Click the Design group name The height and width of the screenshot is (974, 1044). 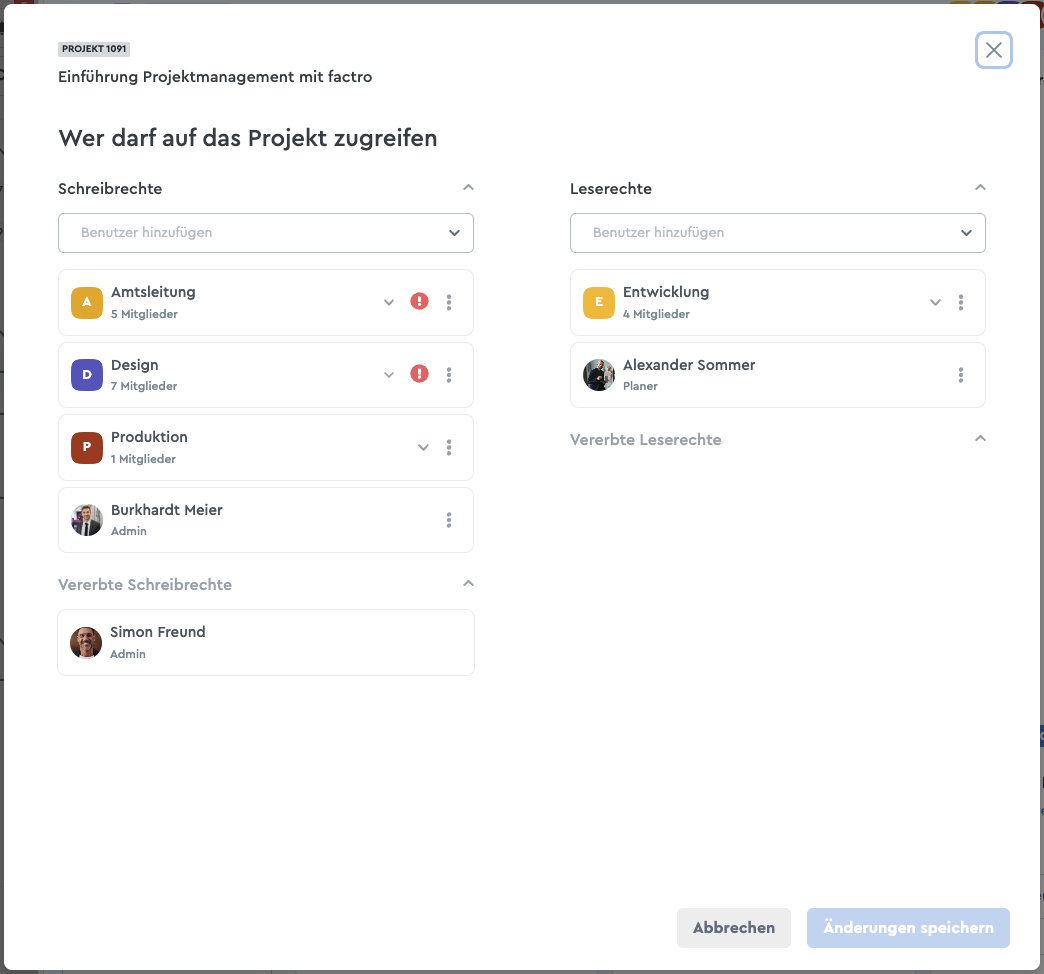pyautogui.click(x=134, y=365)
